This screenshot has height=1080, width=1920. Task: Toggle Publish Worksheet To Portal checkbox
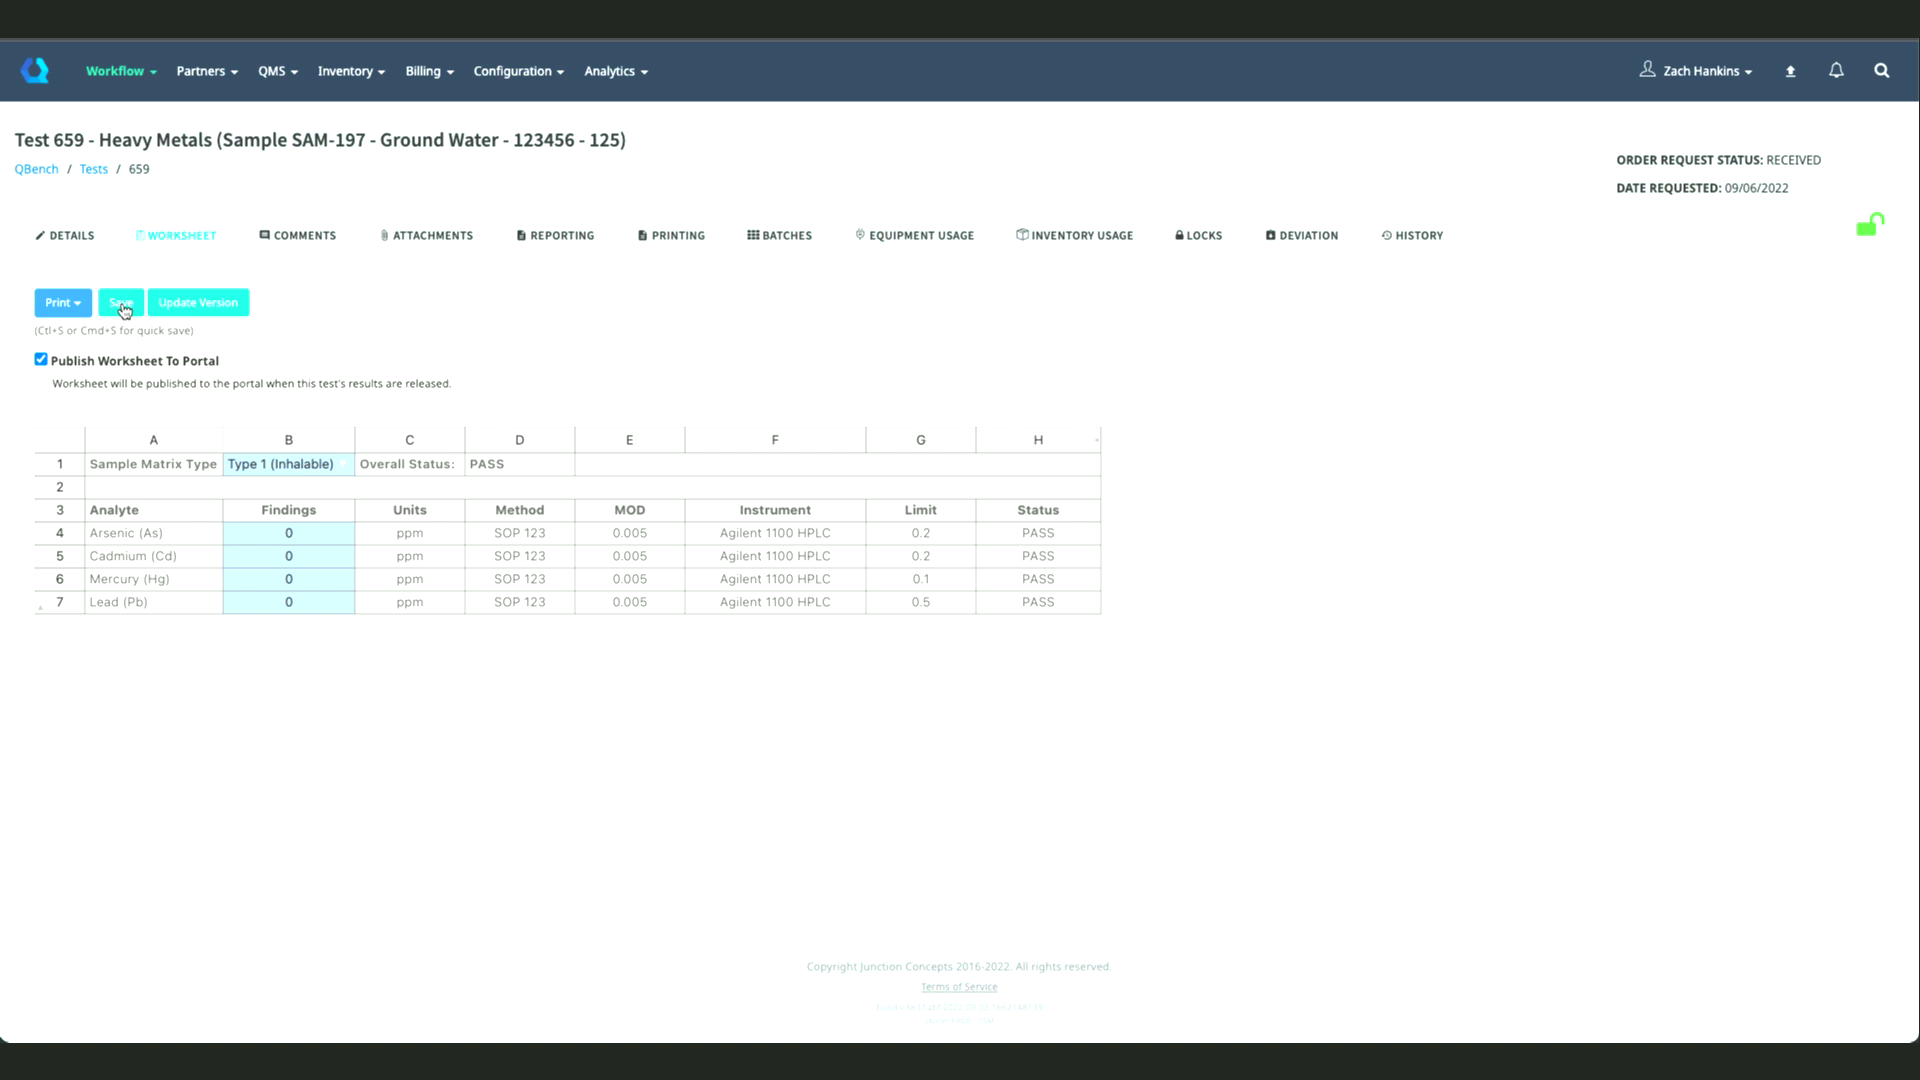[41, 359]
